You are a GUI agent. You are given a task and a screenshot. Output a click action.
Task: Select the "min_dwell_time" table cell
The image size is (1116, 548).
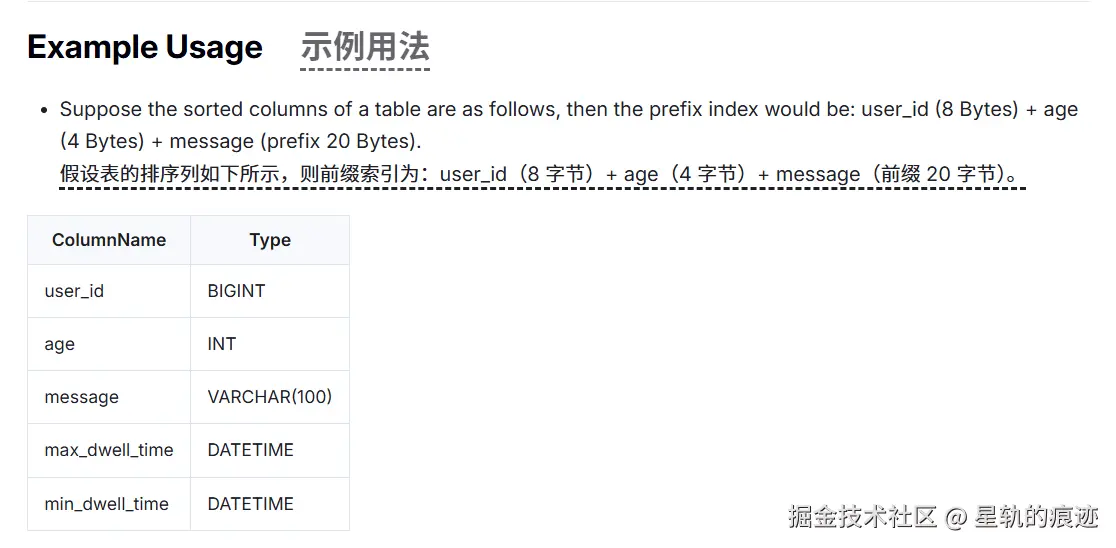click(106, 504)
